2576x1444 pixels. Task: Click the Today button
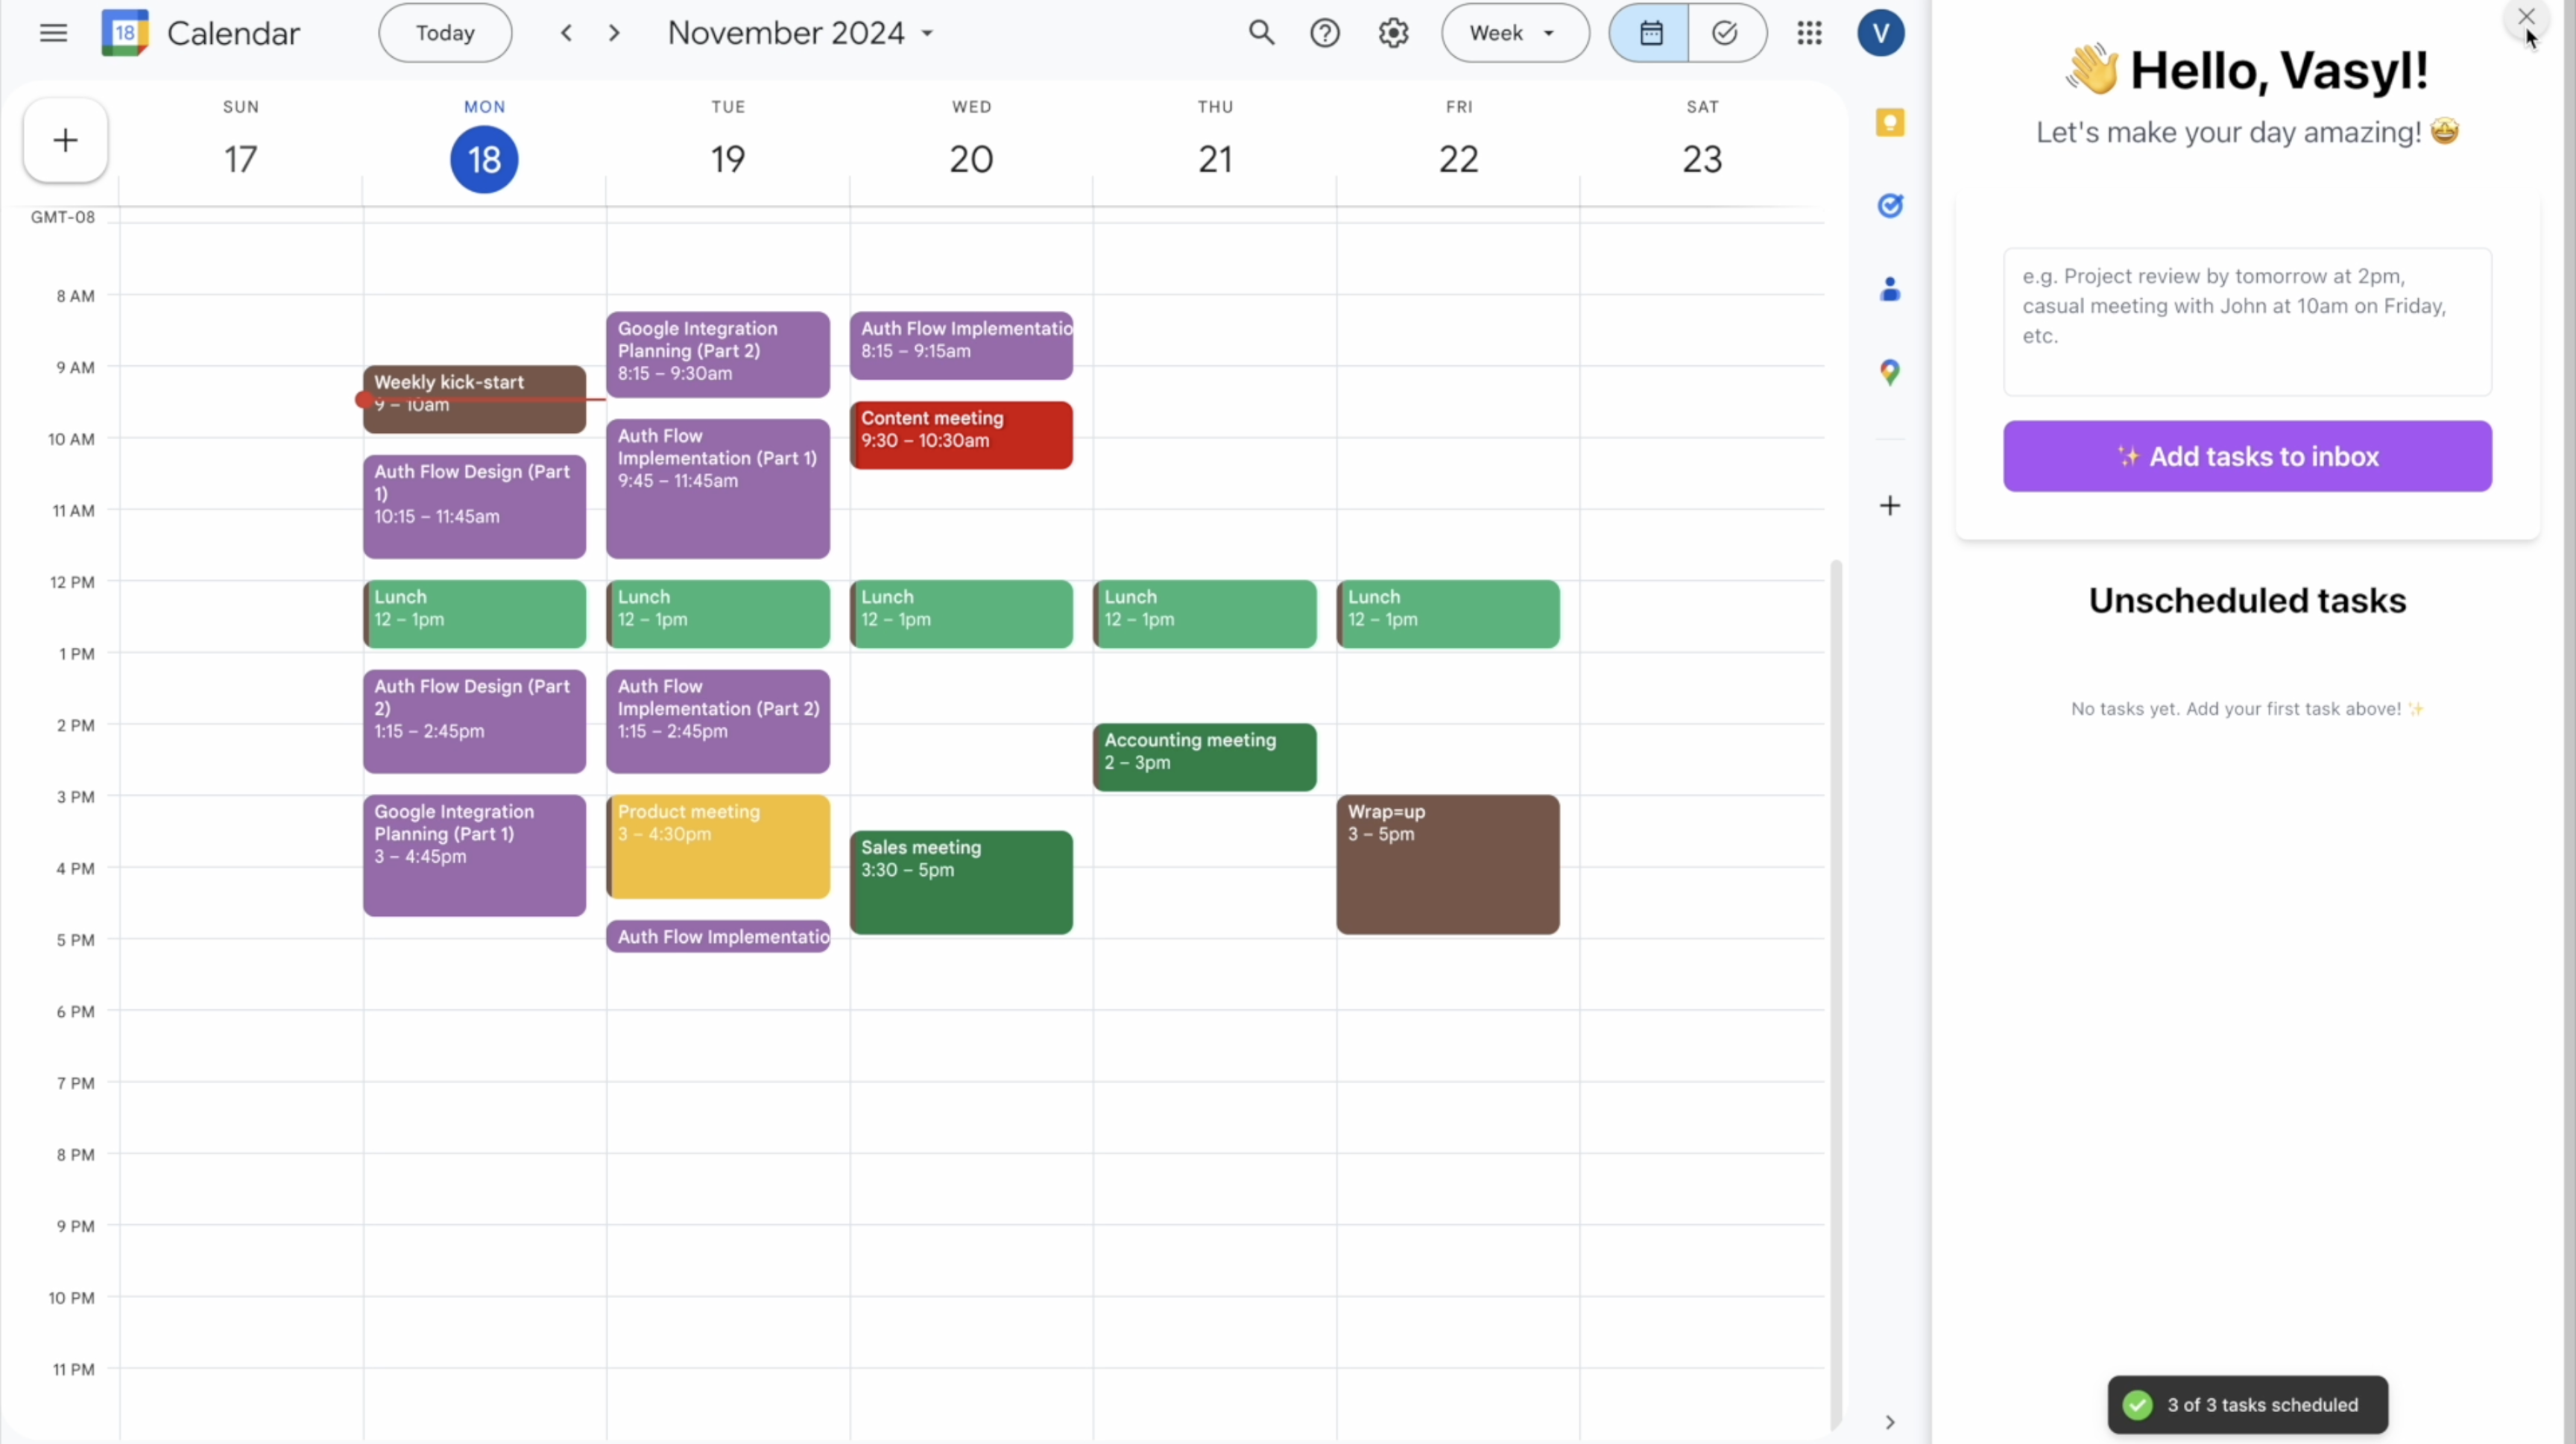click(445, 33)
